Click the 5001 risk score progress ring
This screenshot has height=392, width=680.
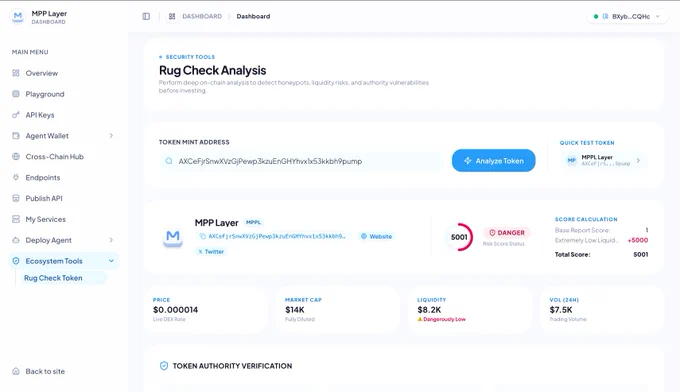[x=459, y=237]
